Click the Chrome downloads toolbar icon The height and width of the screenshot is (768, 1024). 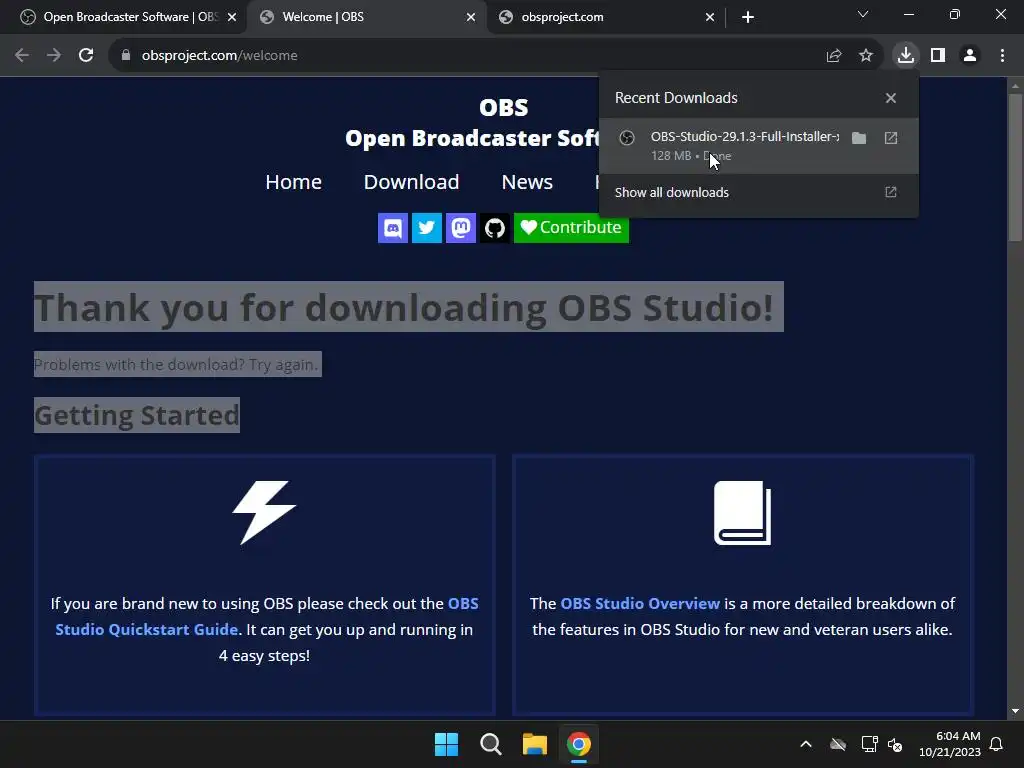click(906, 56)
